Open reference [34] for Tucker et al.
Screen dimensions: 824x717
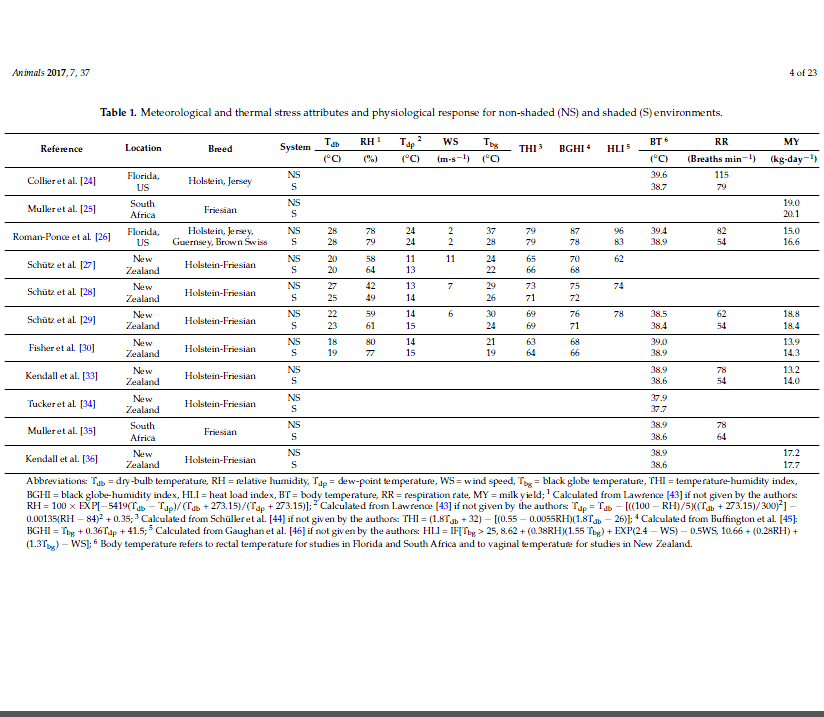(88, 404)
